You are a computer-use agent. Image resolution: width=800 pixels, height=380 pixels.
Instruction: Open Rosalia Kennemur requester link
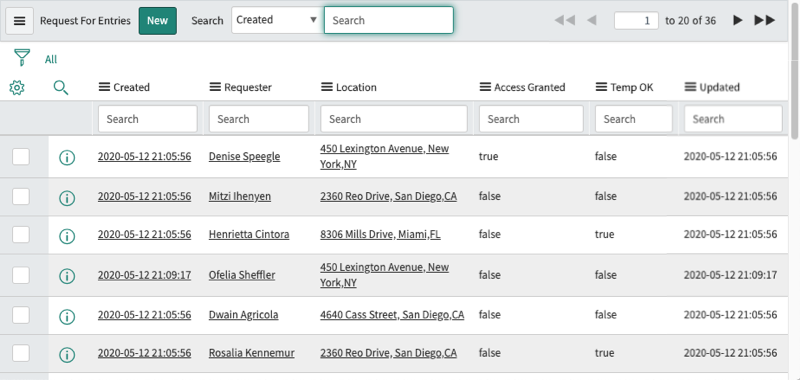(x=252, y=353)
